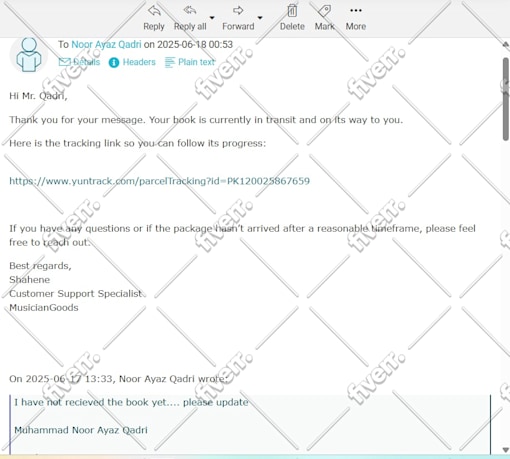This screenshot has width=510, height=459.
Task: Click the Mark tag icon
Action: [x=324, y=11]
